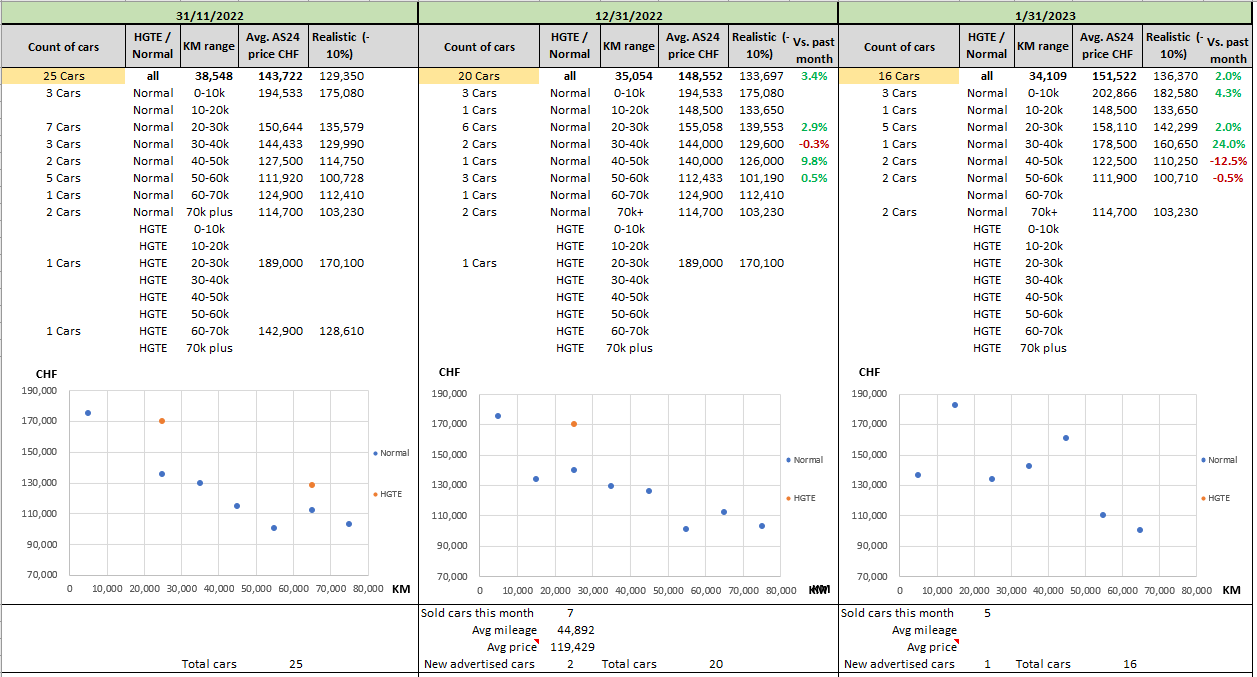Click the CHF axis title of the 31/11/2022 chart
This screenshot has width=1257, height=677.
pos(47,374)
